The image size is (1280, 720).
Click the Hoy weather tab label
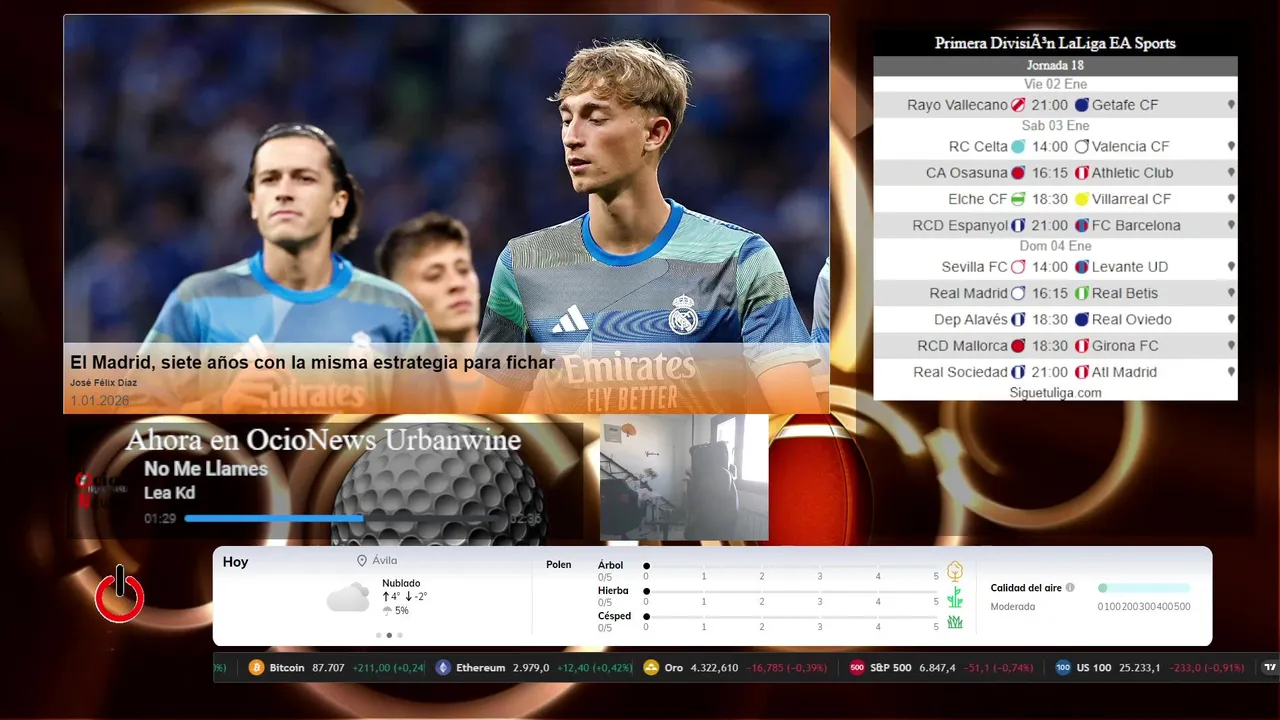(x=235, y=562)
